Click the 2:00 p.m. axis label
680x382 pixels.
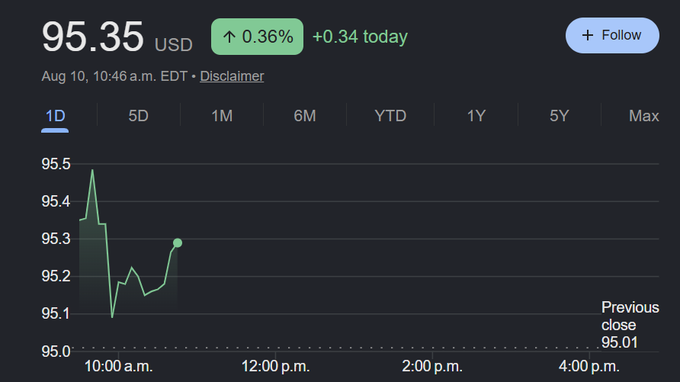(432, 366)
